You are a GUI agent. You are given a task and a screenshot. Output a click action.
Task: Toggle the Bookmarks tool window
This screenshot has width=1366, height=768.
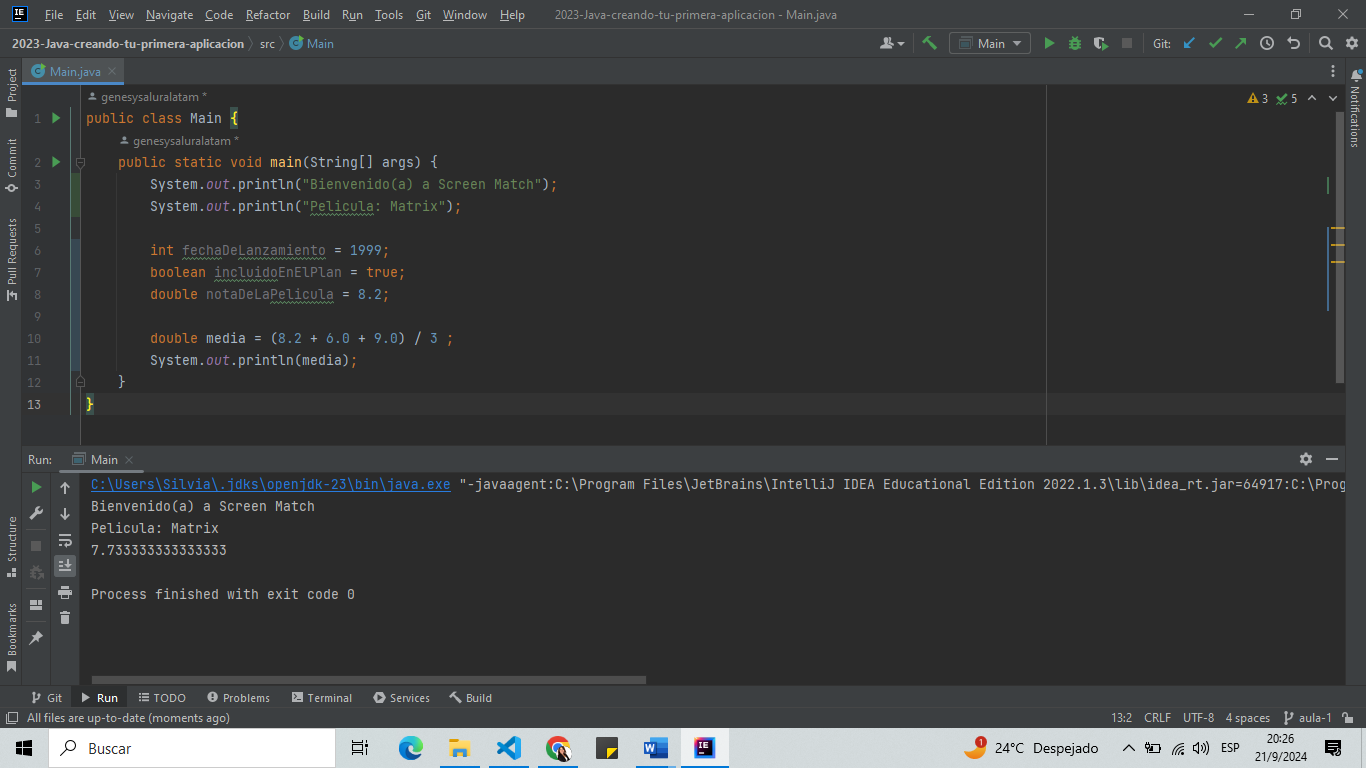tap(11, 637)
